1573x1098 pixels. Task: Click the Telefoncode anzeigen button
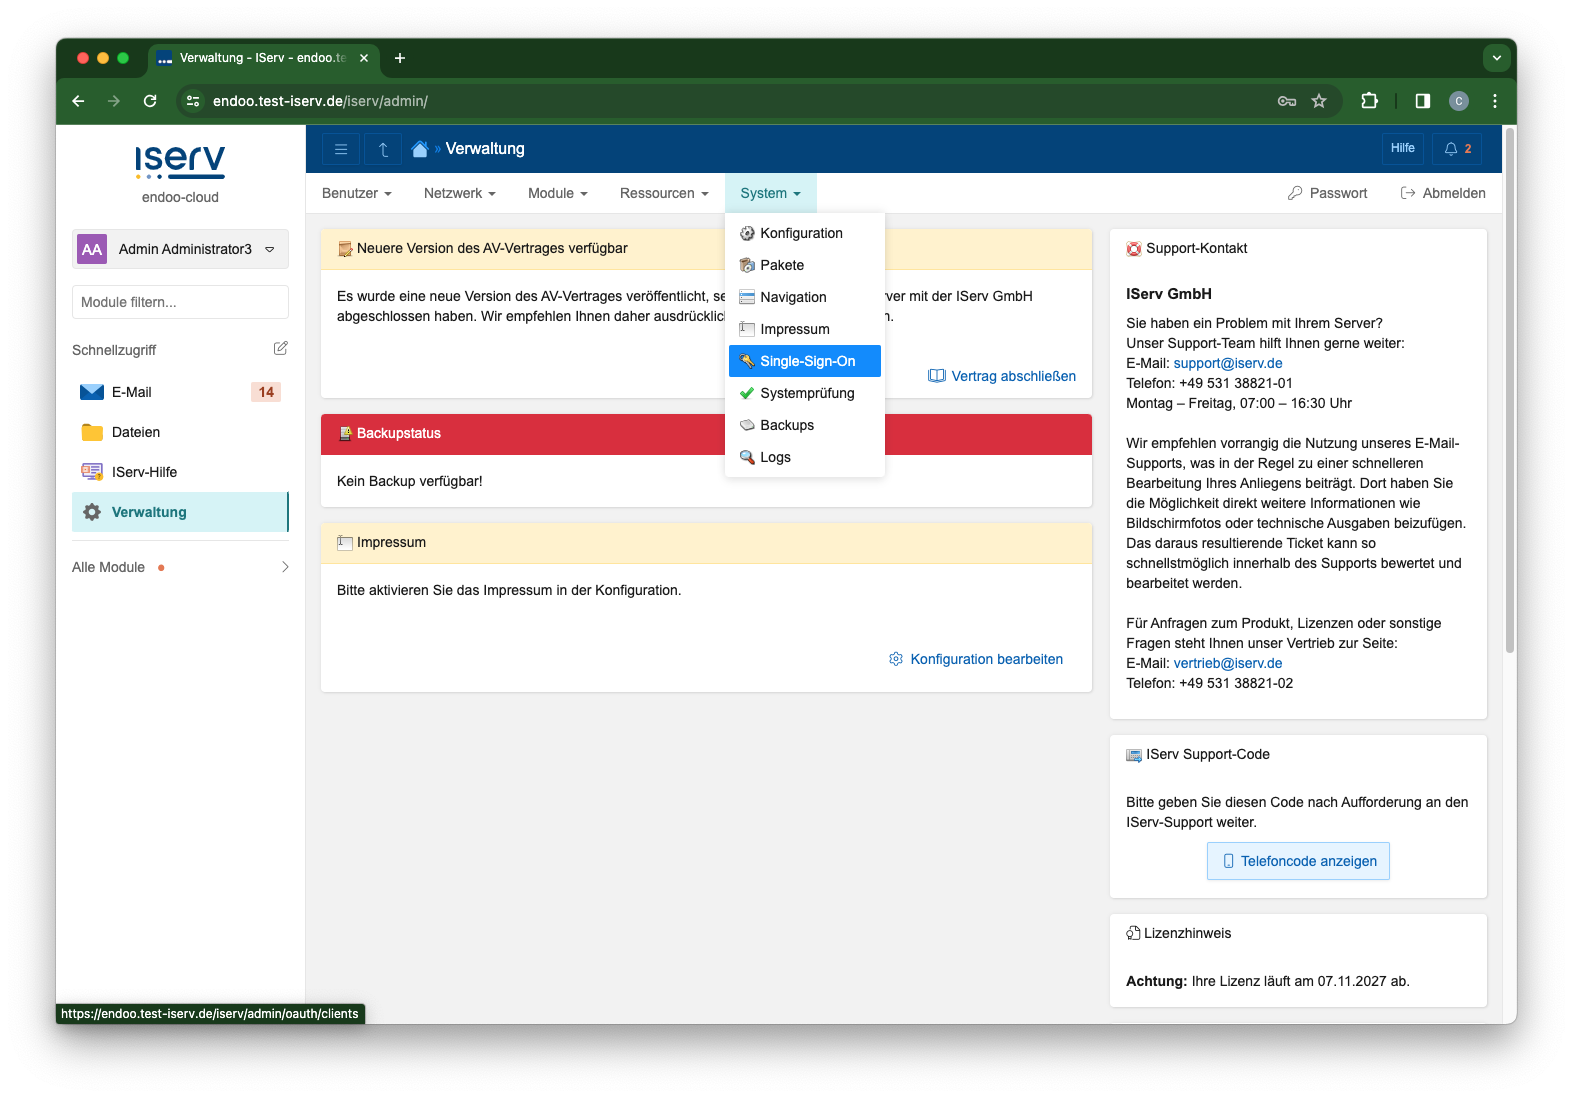1298,861
